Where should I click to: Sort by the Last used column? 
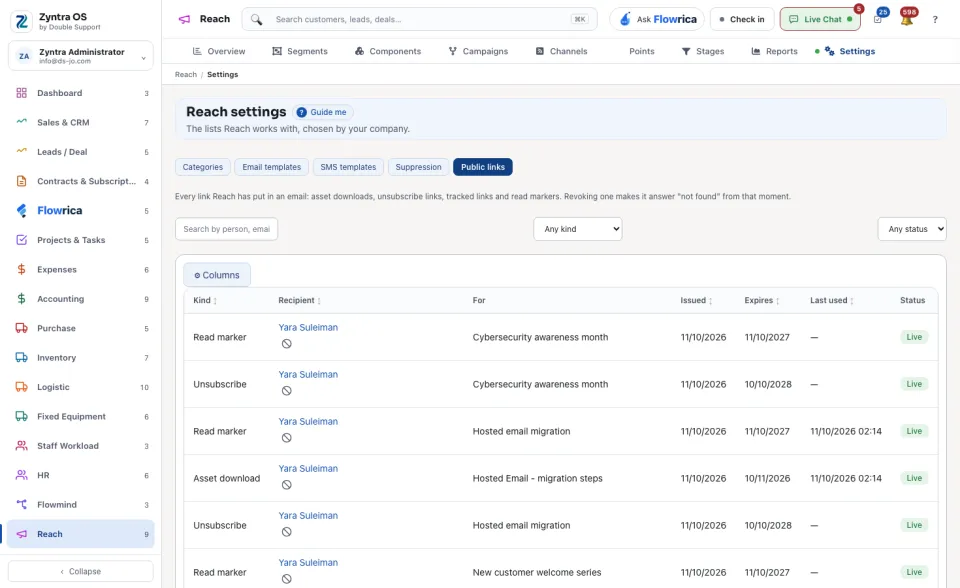pos(831,301)
